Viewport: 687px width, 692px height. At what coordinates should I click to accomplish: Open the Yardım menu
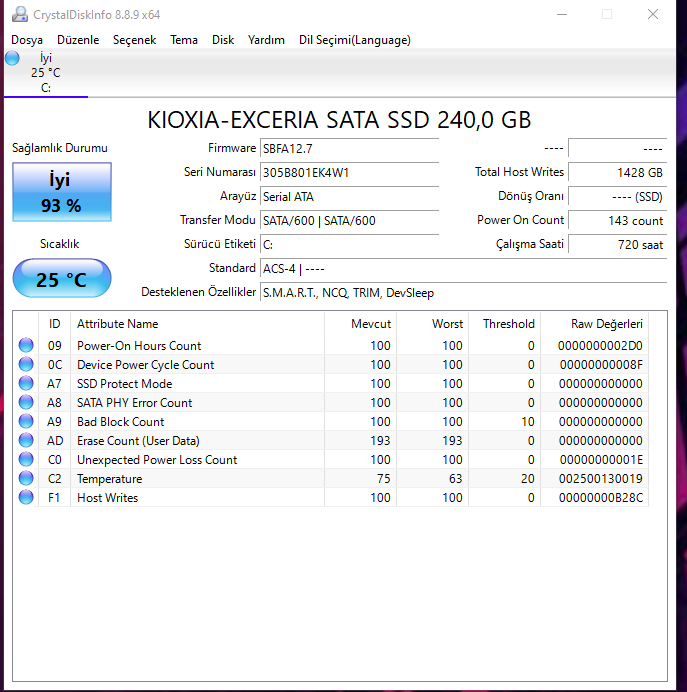pos(266,40)
